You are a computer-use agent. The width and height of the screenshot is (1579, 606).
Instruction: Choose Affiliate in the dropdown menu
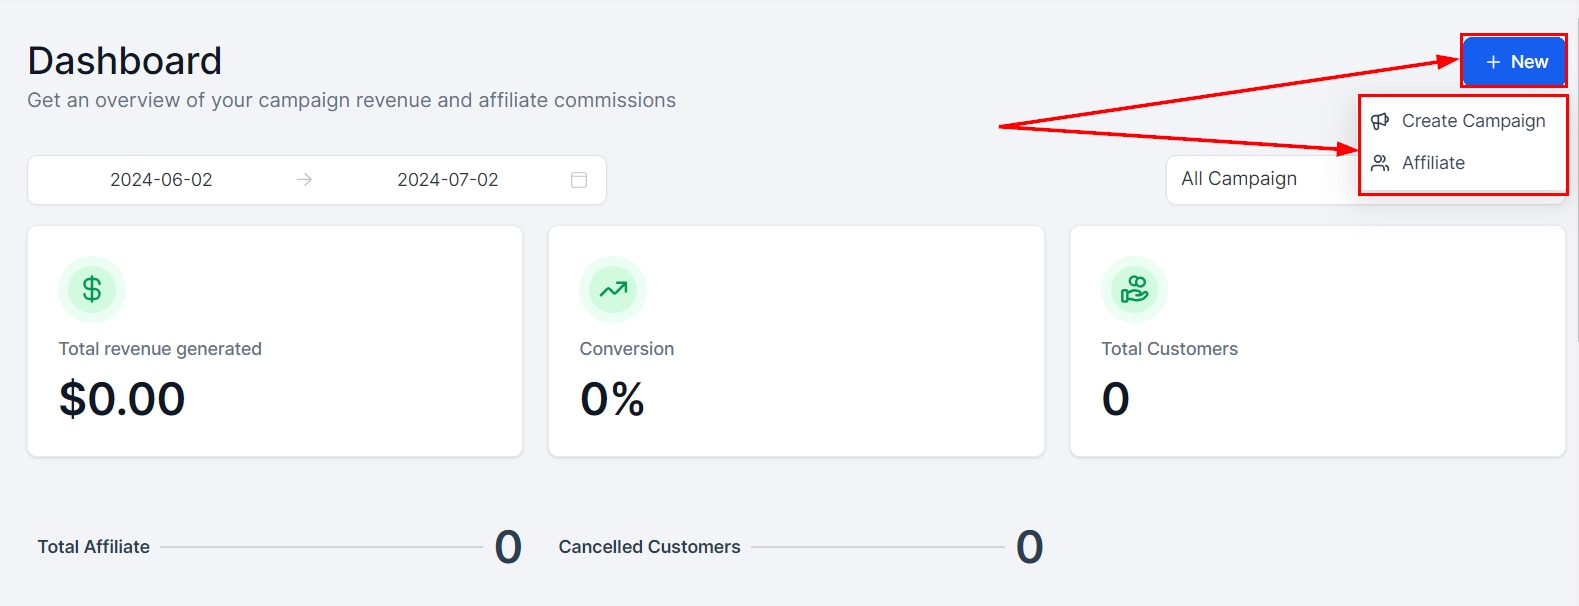pyautogui.click(x=1433, y=163)
